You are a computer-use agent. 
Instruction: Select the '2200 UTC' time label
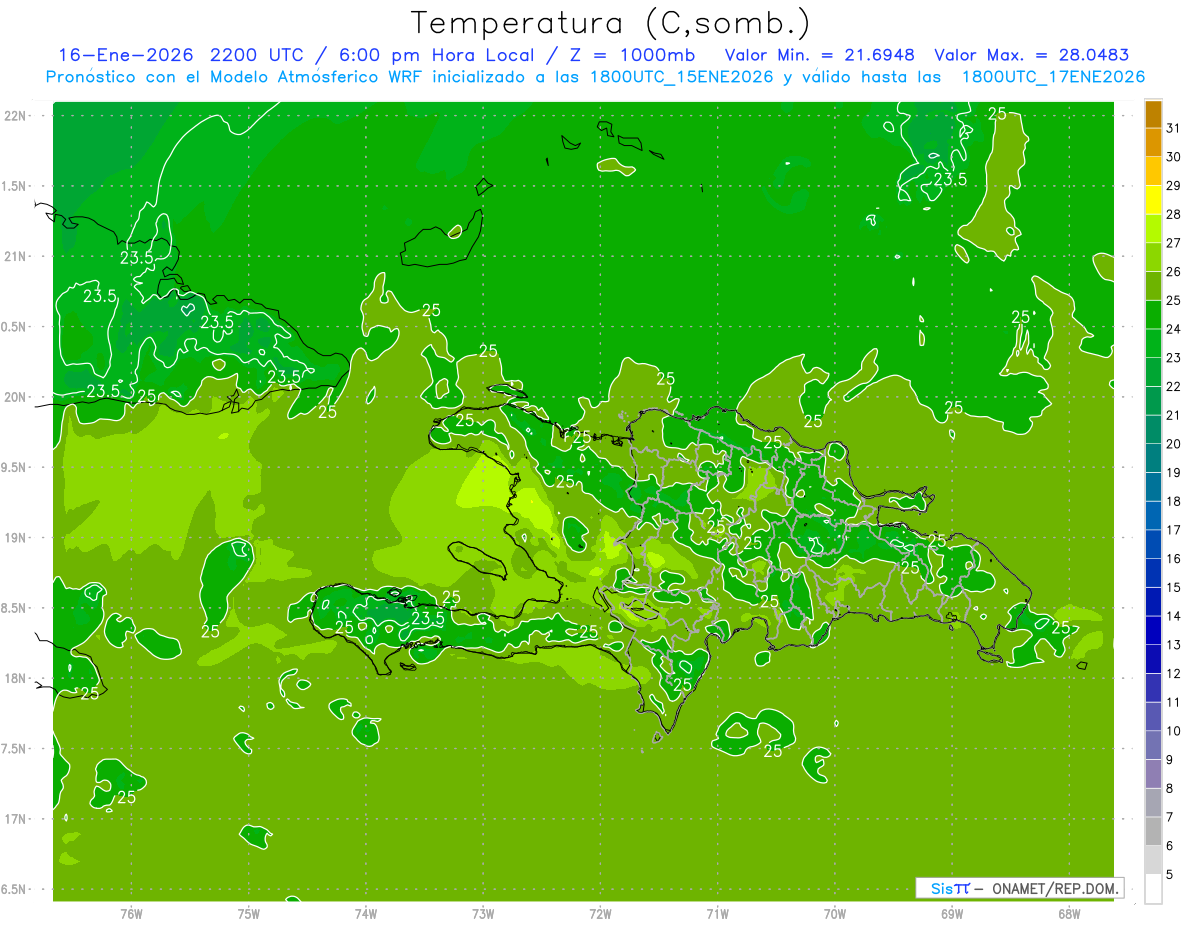tap(259, 54)
